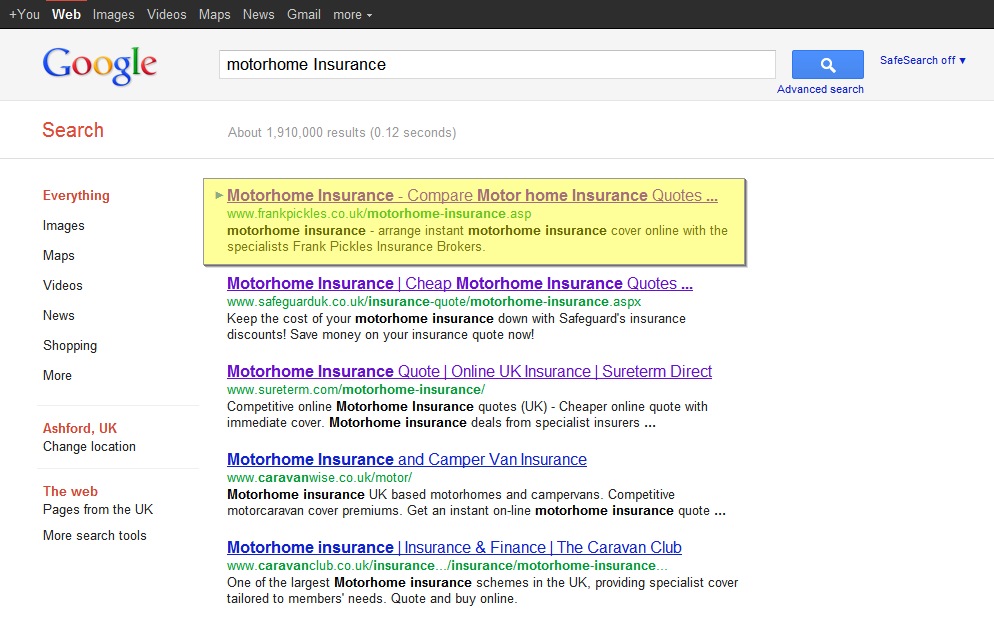This screenshot has height=621, width=994.
Task: Expand the 'more' menu in top bar
Action: (x=352, y=15)
